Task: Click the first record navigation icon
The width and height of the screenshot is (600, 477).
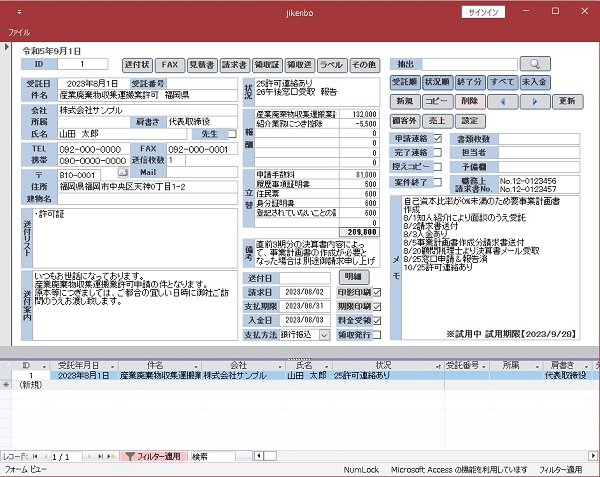Action: [x=35, y=456]
